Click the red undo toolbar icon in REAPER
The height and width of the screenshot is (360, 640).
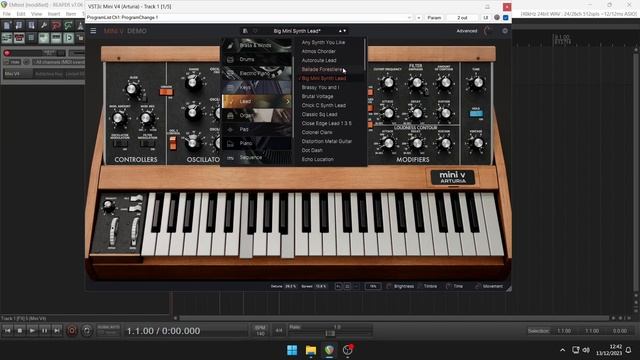56,26
